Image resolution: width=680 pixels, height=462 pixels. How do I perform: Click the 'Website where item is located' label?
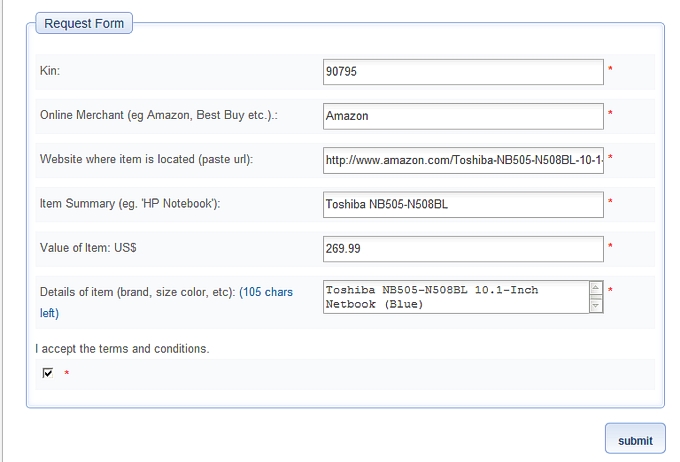click(x=146, y=160)
